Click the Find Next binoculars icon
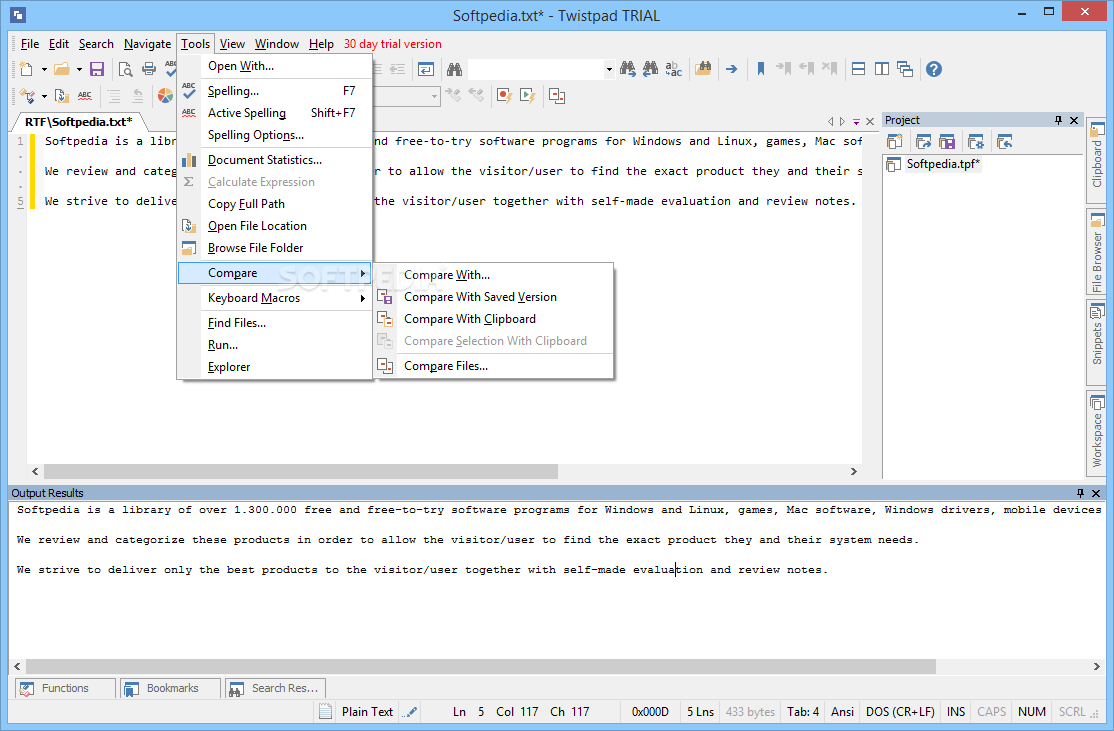Screen dimensions: 1114x731 (627, 69)
